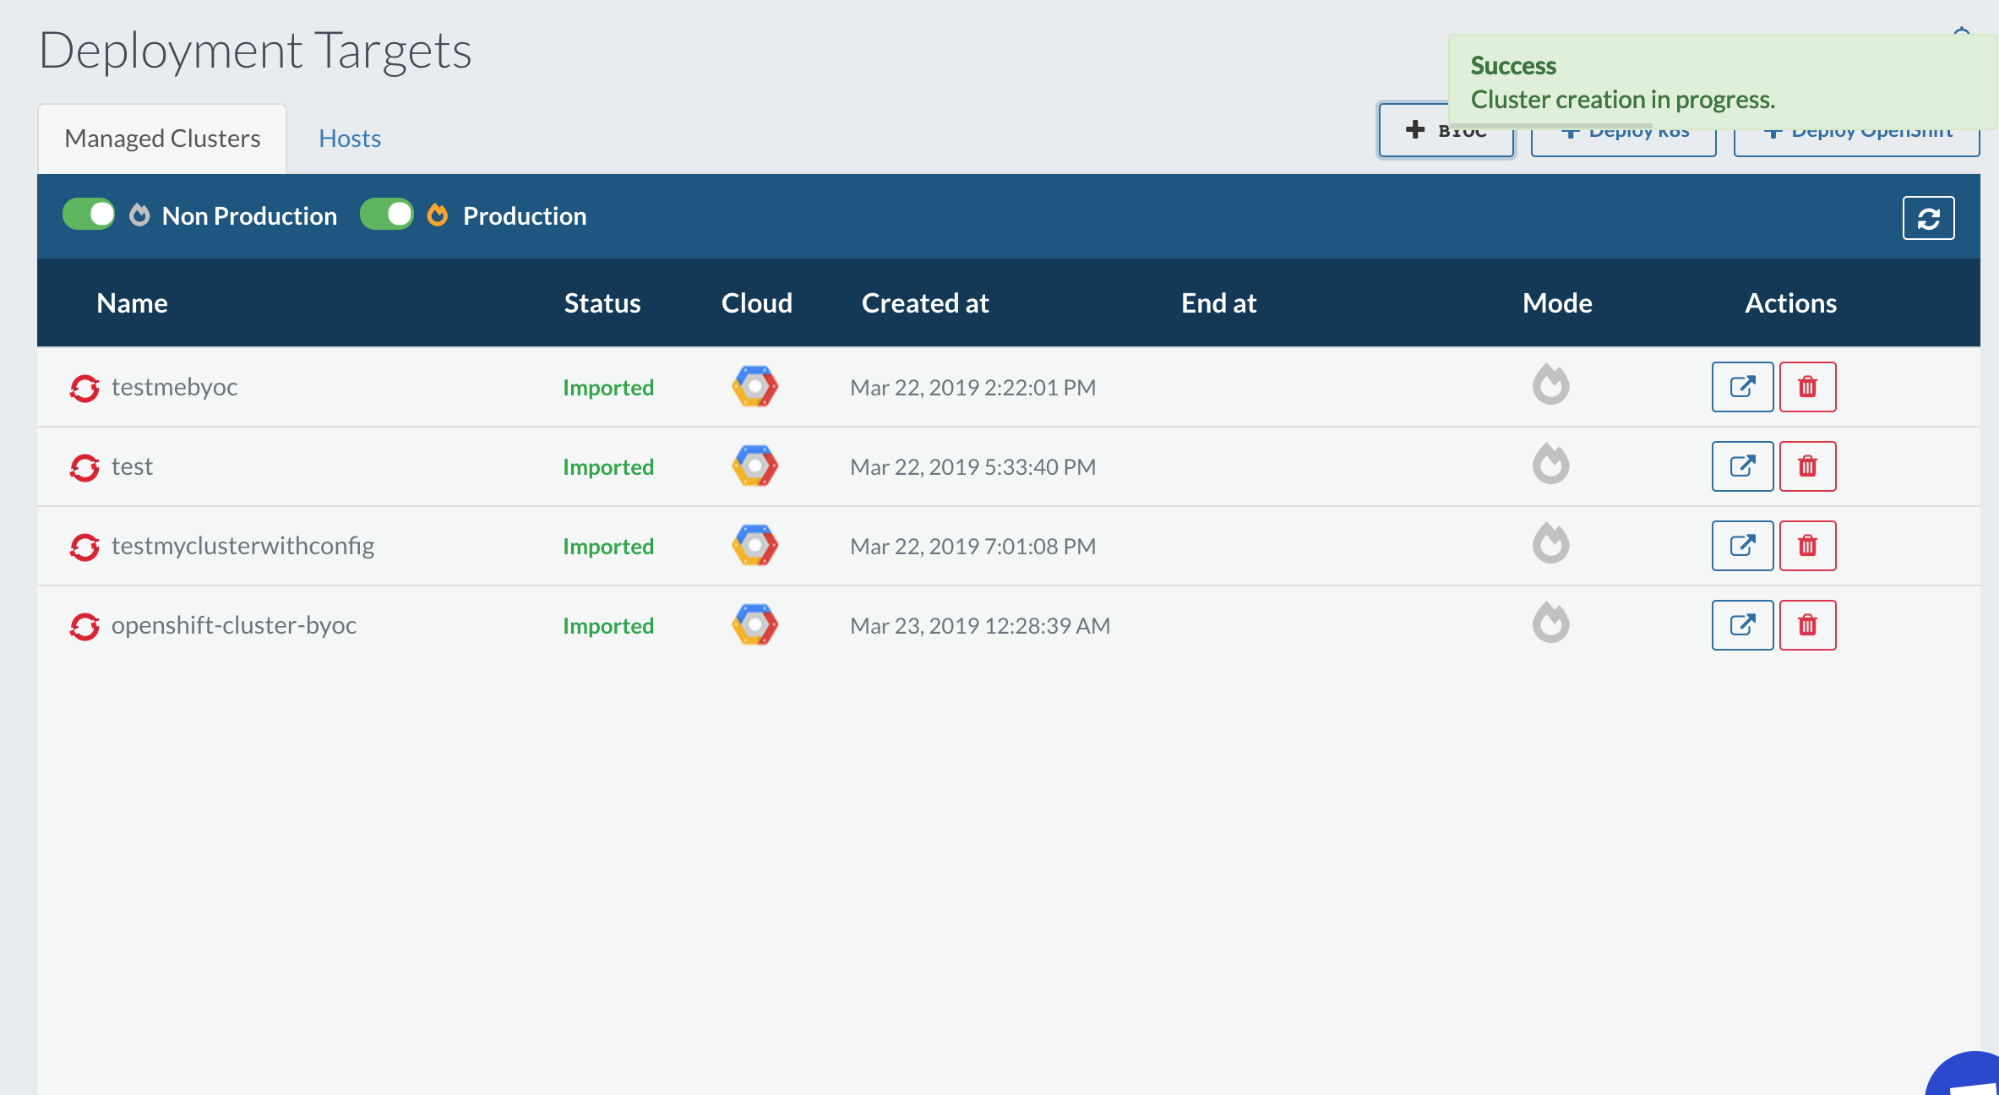
Task: Click the Created at column header
Action: pyautogui.click(x=924, y=303)
